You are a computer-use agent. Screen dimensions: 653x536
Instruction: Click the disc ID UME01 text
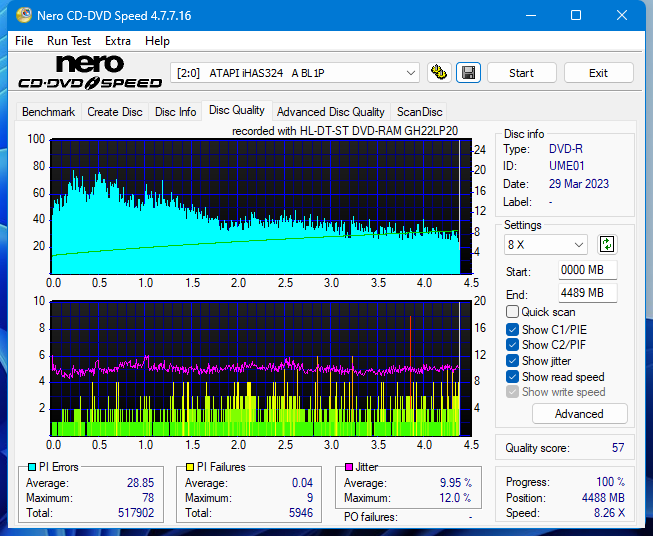point(566,166)
